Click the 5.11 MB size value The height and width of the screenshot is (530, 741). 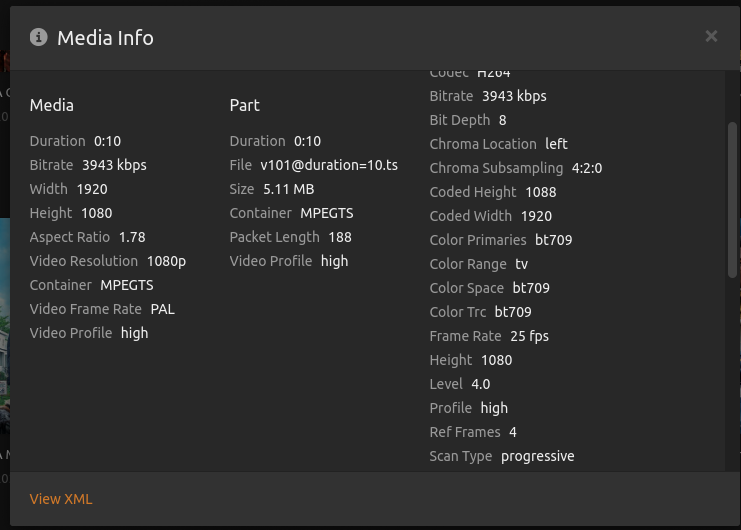289,189
